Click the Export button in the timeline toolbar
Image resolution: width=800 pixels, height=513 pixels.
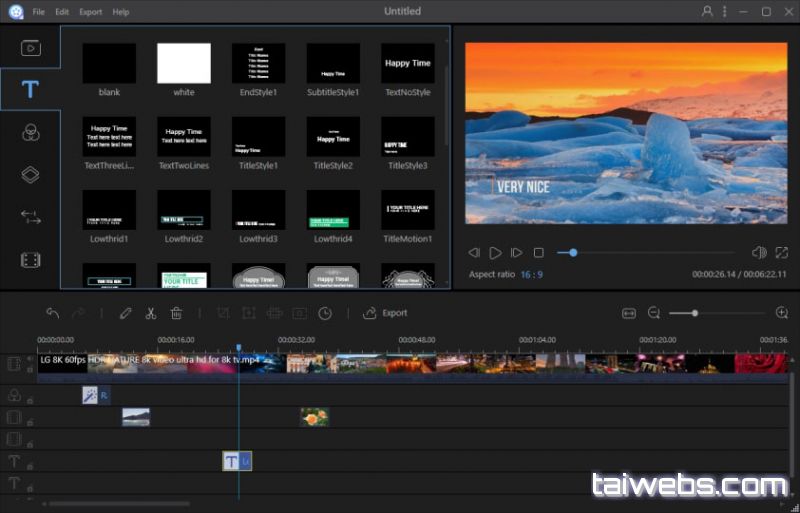tap(385, 313)
